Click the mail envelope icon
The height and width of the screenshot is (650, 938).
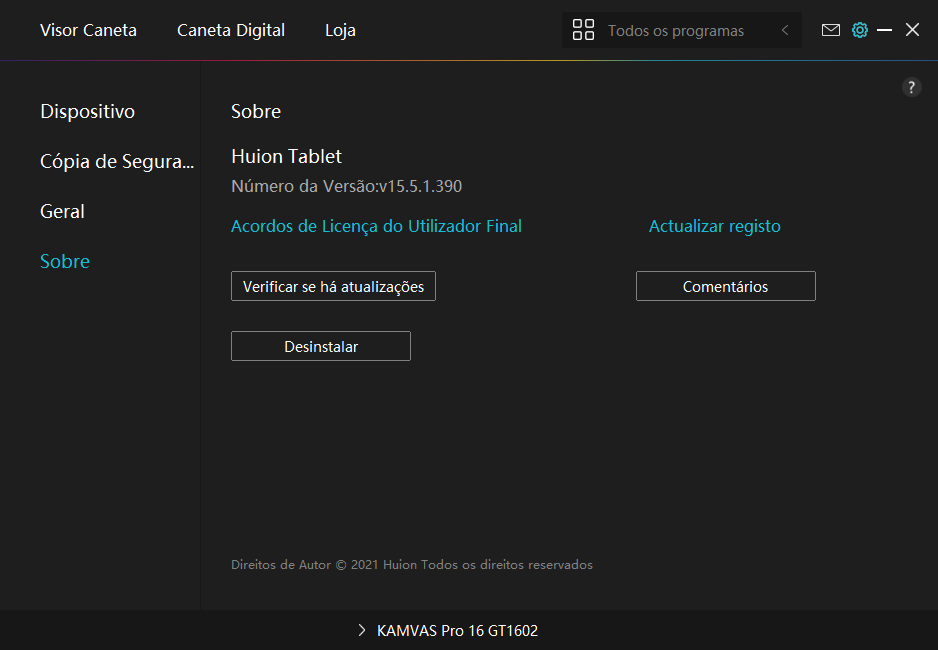coord(830,30)
